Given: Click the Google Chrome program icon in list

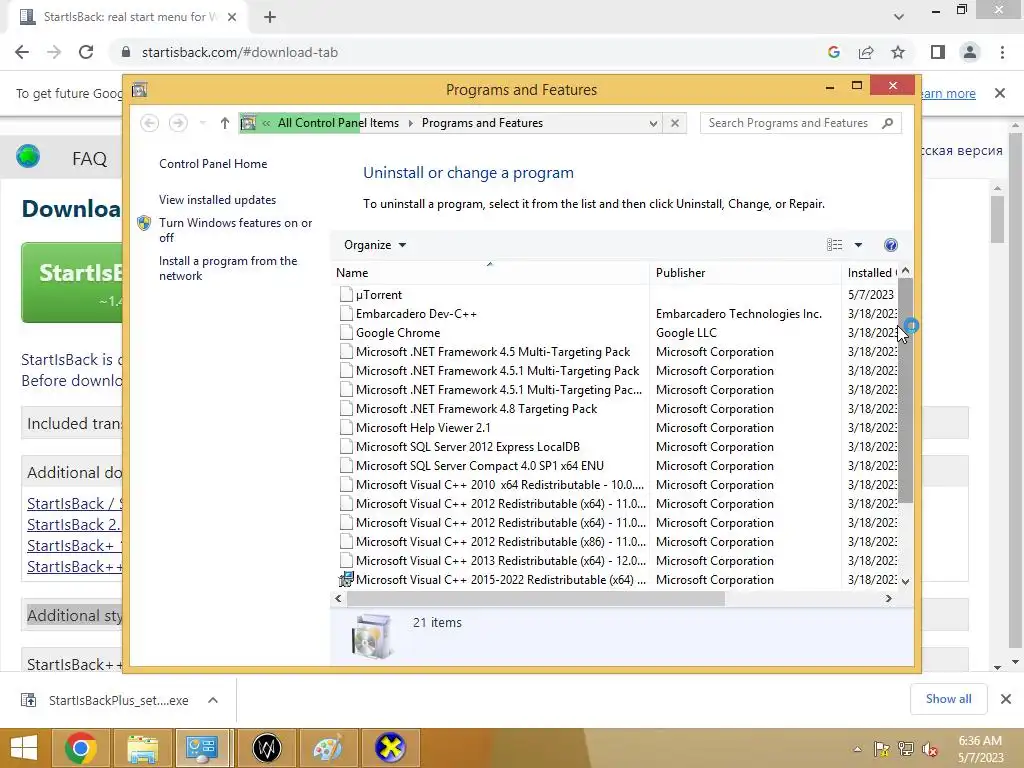Looking at the screenshot, I should tap(346, 332).
